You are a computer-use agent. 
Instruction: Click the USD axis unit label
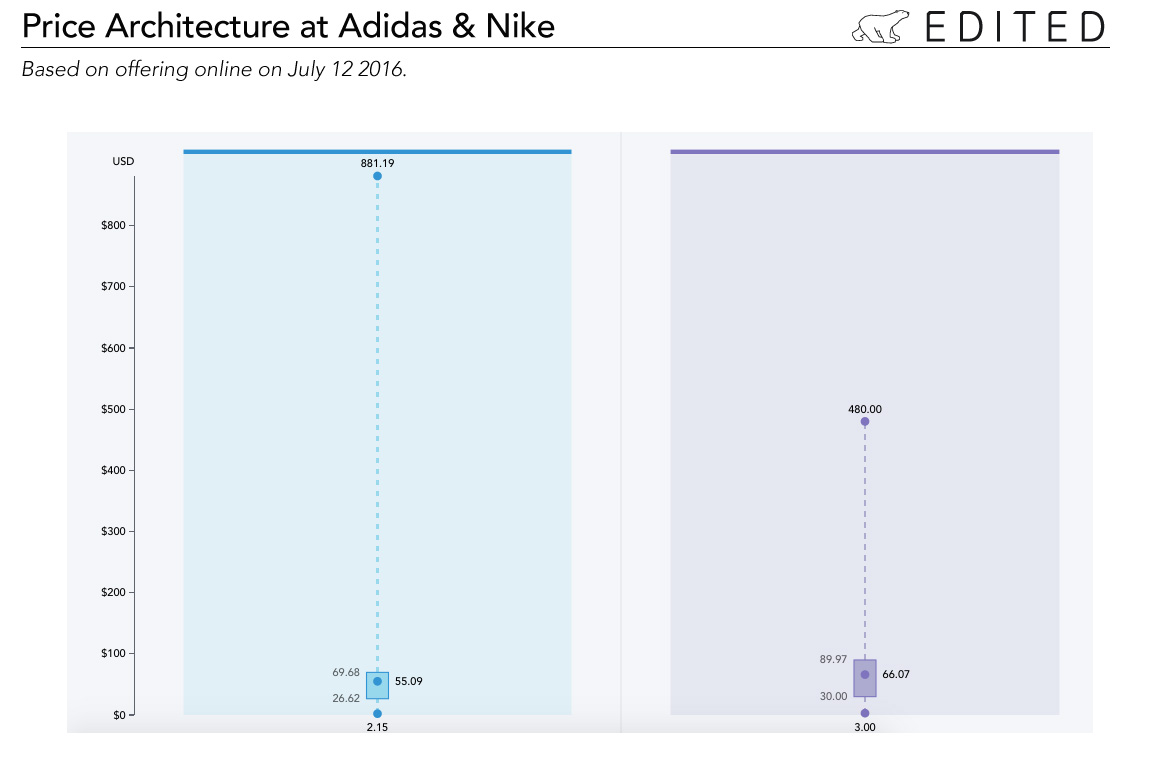pos(123,161)
